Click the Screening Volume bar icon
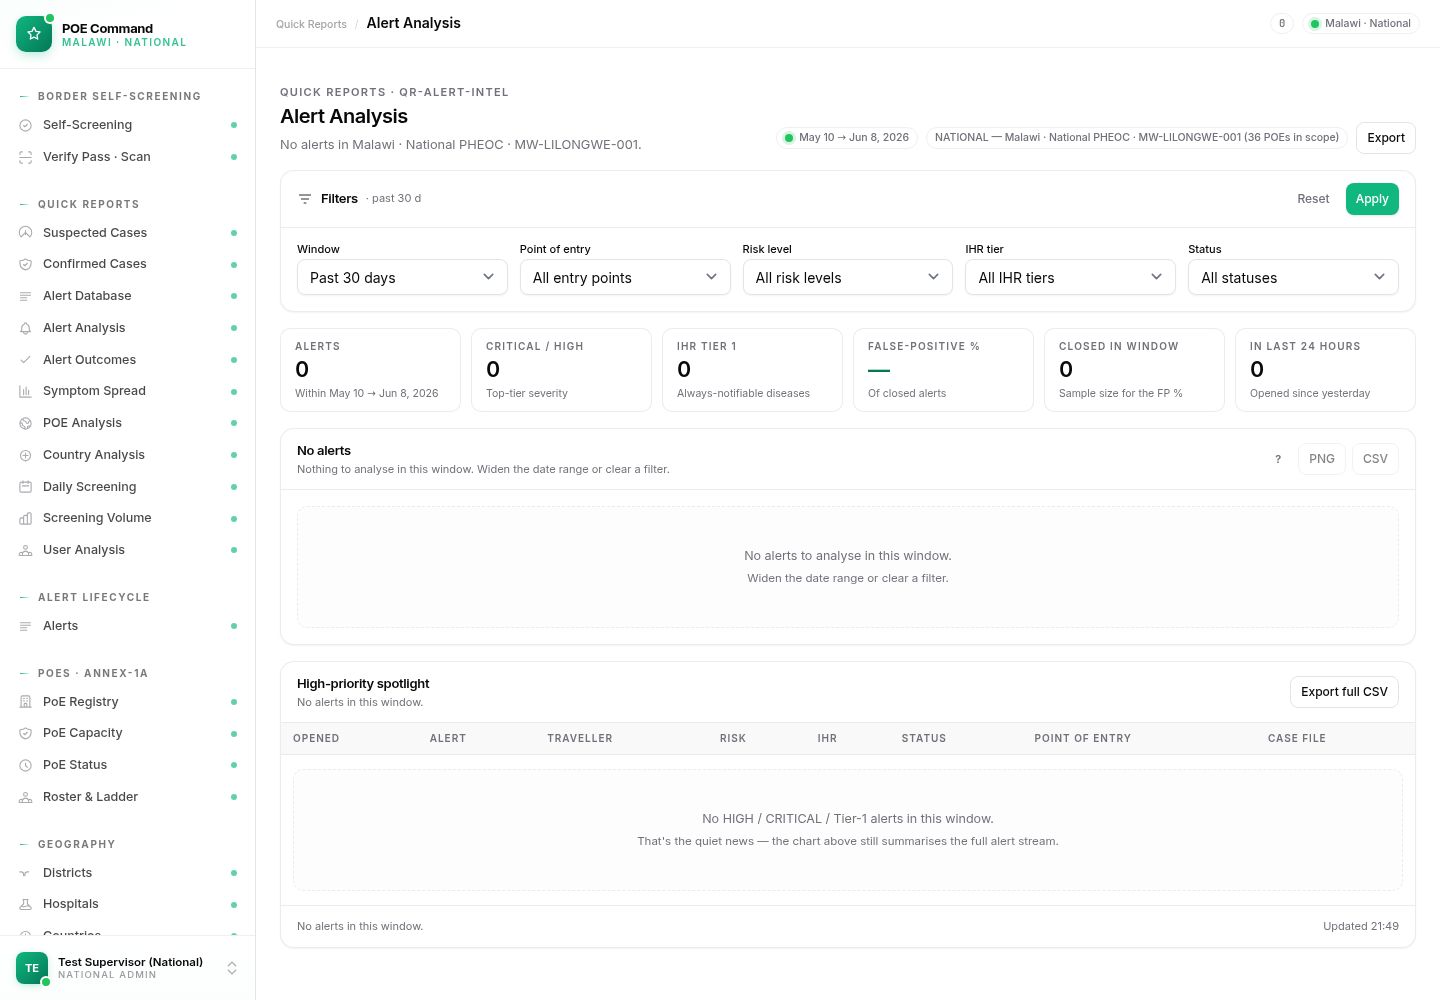 (x=26, y=518)
